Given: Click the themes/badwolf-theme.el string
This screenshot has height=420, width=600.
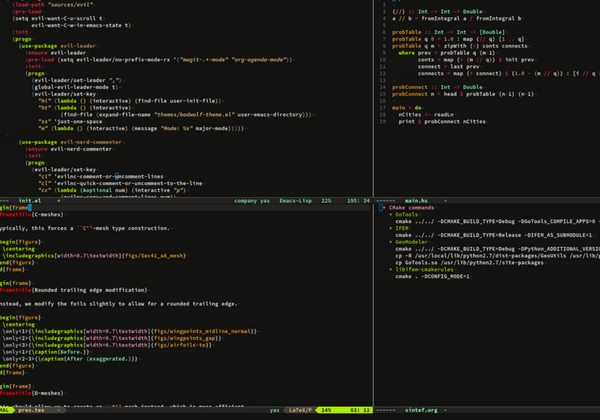Looking at the screenshot, I should 194,115.
